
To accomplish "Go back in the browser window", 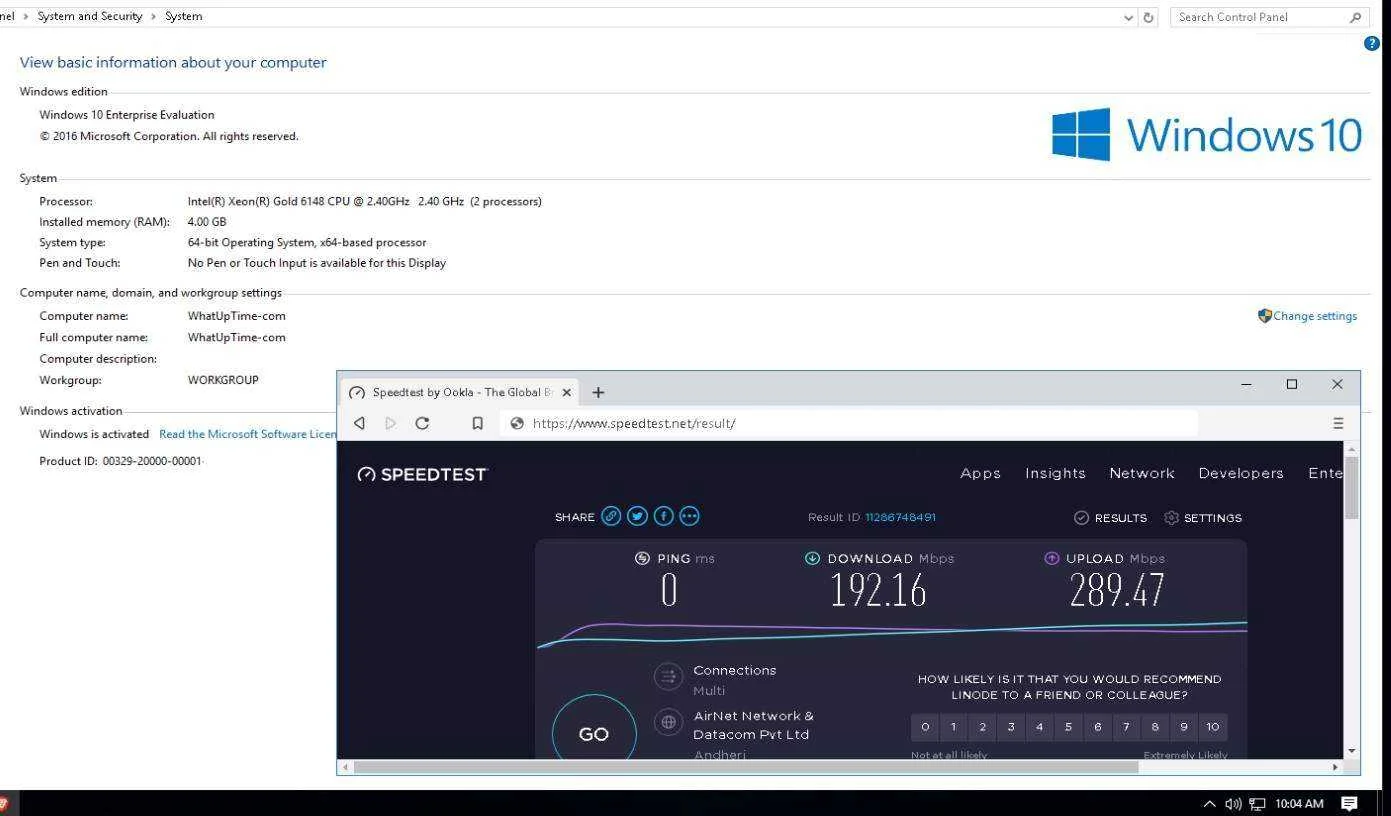I will point(360,423).
